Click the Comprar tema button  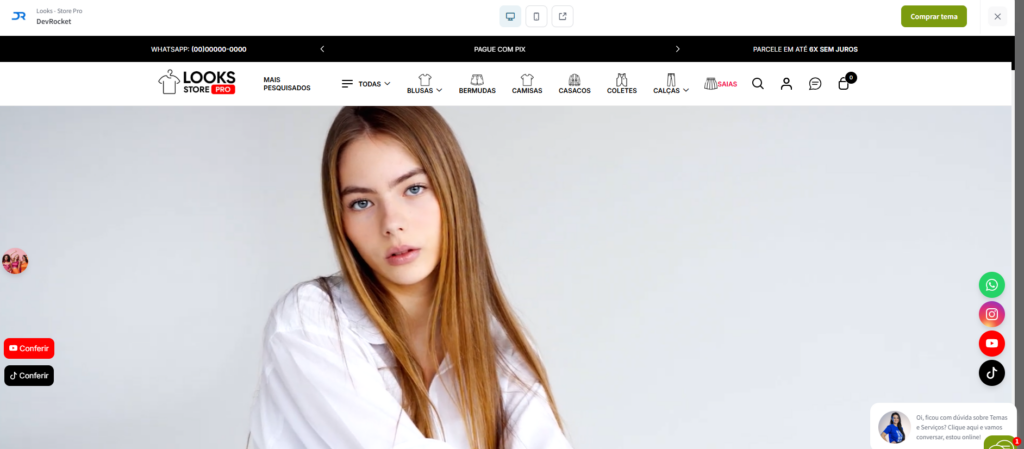click(933, 16)
